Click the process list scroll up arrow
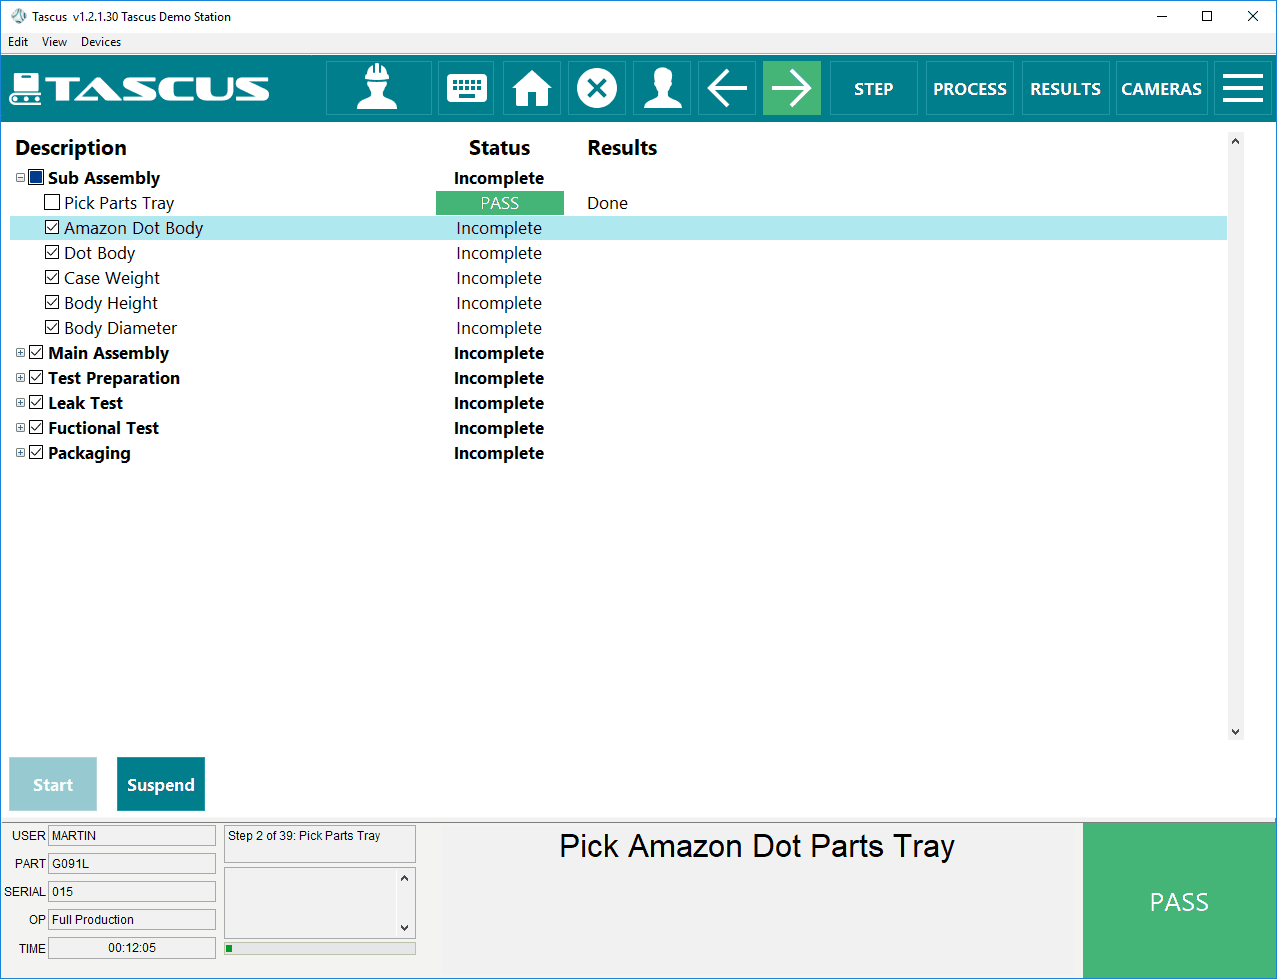1277x979 pixels. 1235,142
